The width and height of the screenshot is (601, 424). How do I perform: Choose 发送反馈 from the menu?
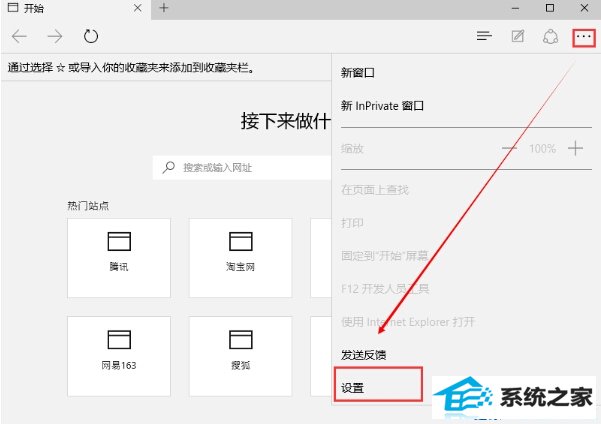[x=363, y=355]
